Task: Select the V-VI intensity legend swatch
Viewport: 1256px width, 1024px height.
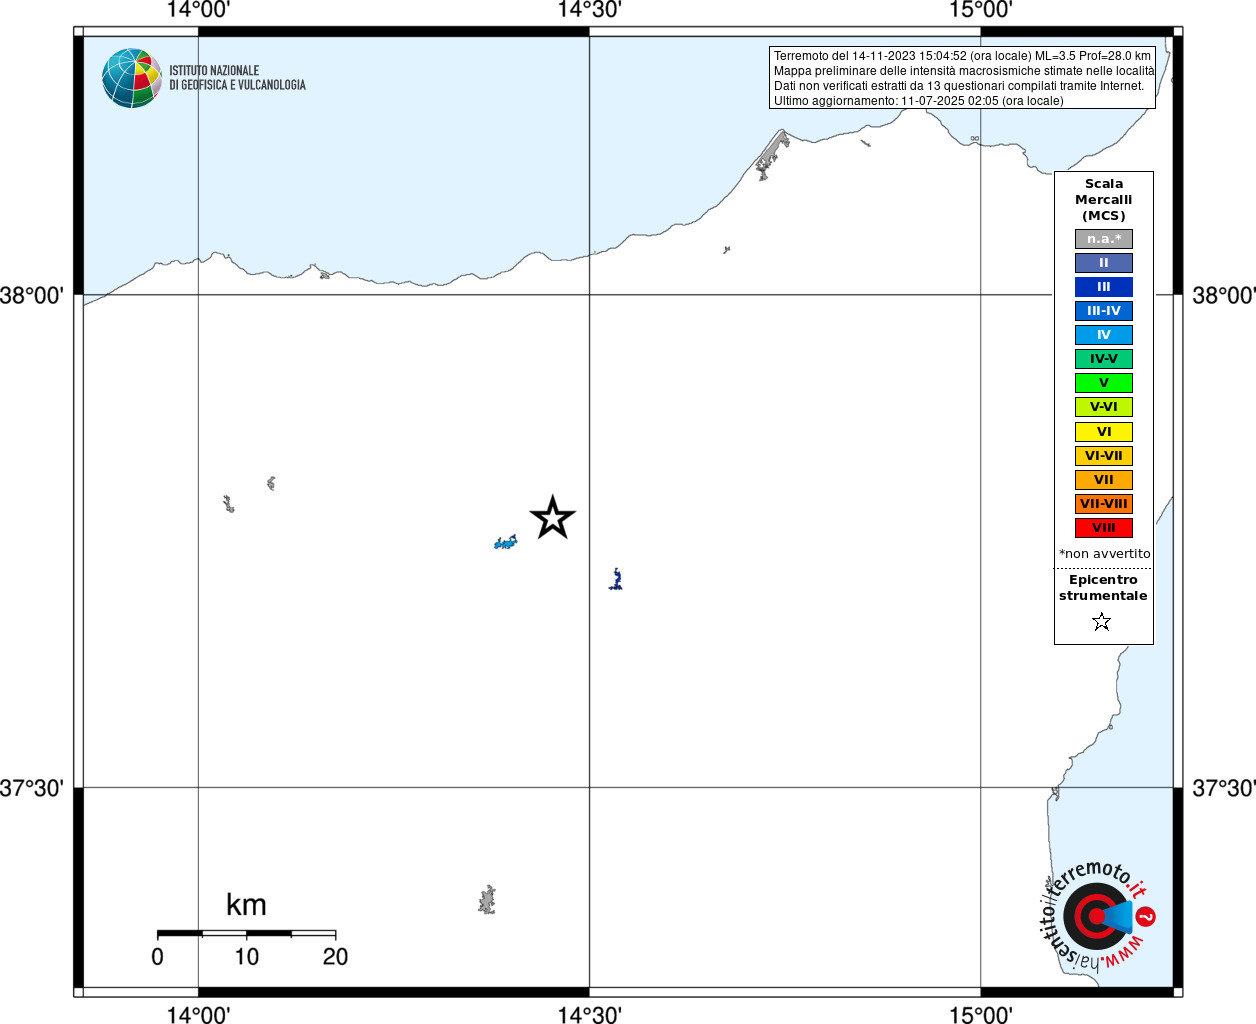Action: coord(1104,407)
